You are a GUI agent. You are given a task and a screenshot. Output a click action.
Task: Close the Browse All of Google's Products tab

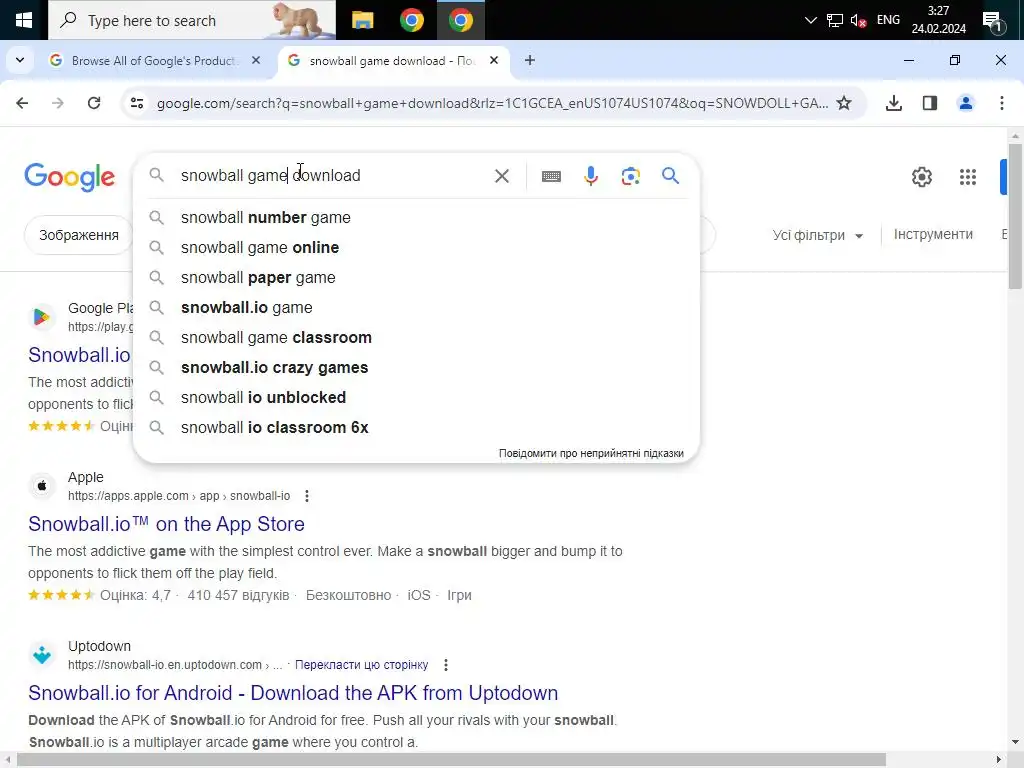(x=256, y=60)
